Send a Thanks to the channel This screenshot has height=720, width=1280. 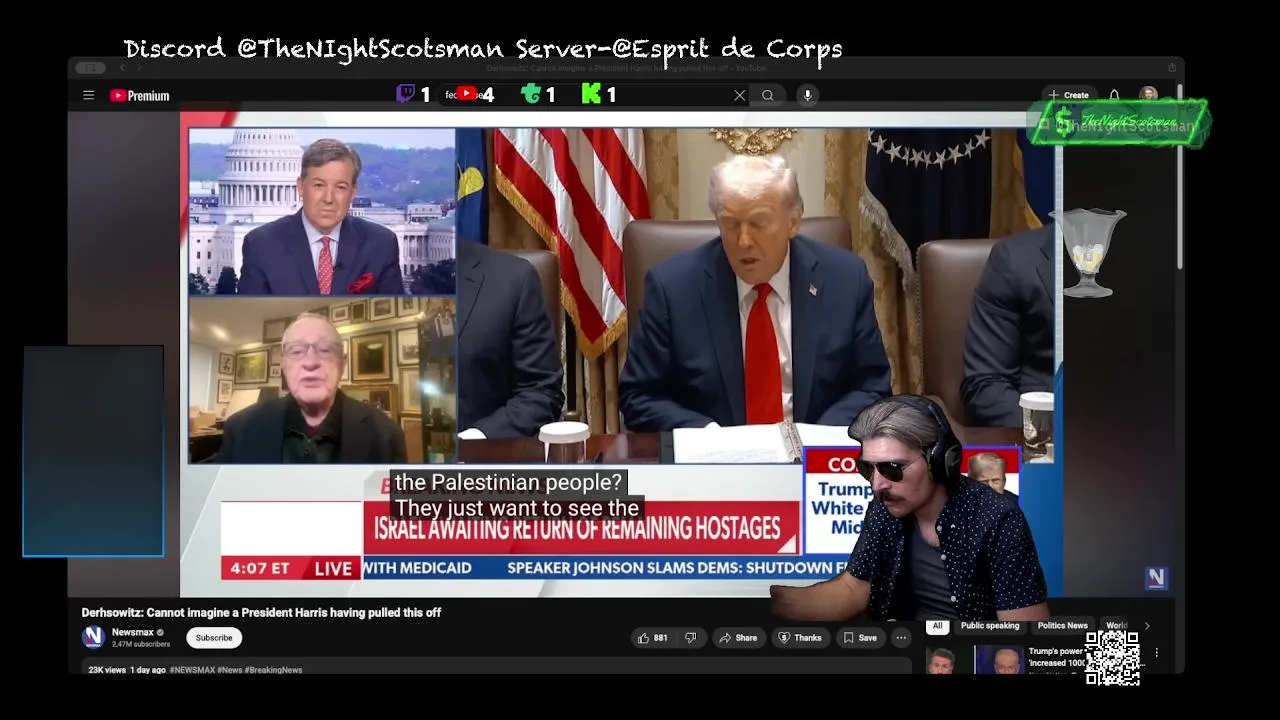(x=800, y=638)
